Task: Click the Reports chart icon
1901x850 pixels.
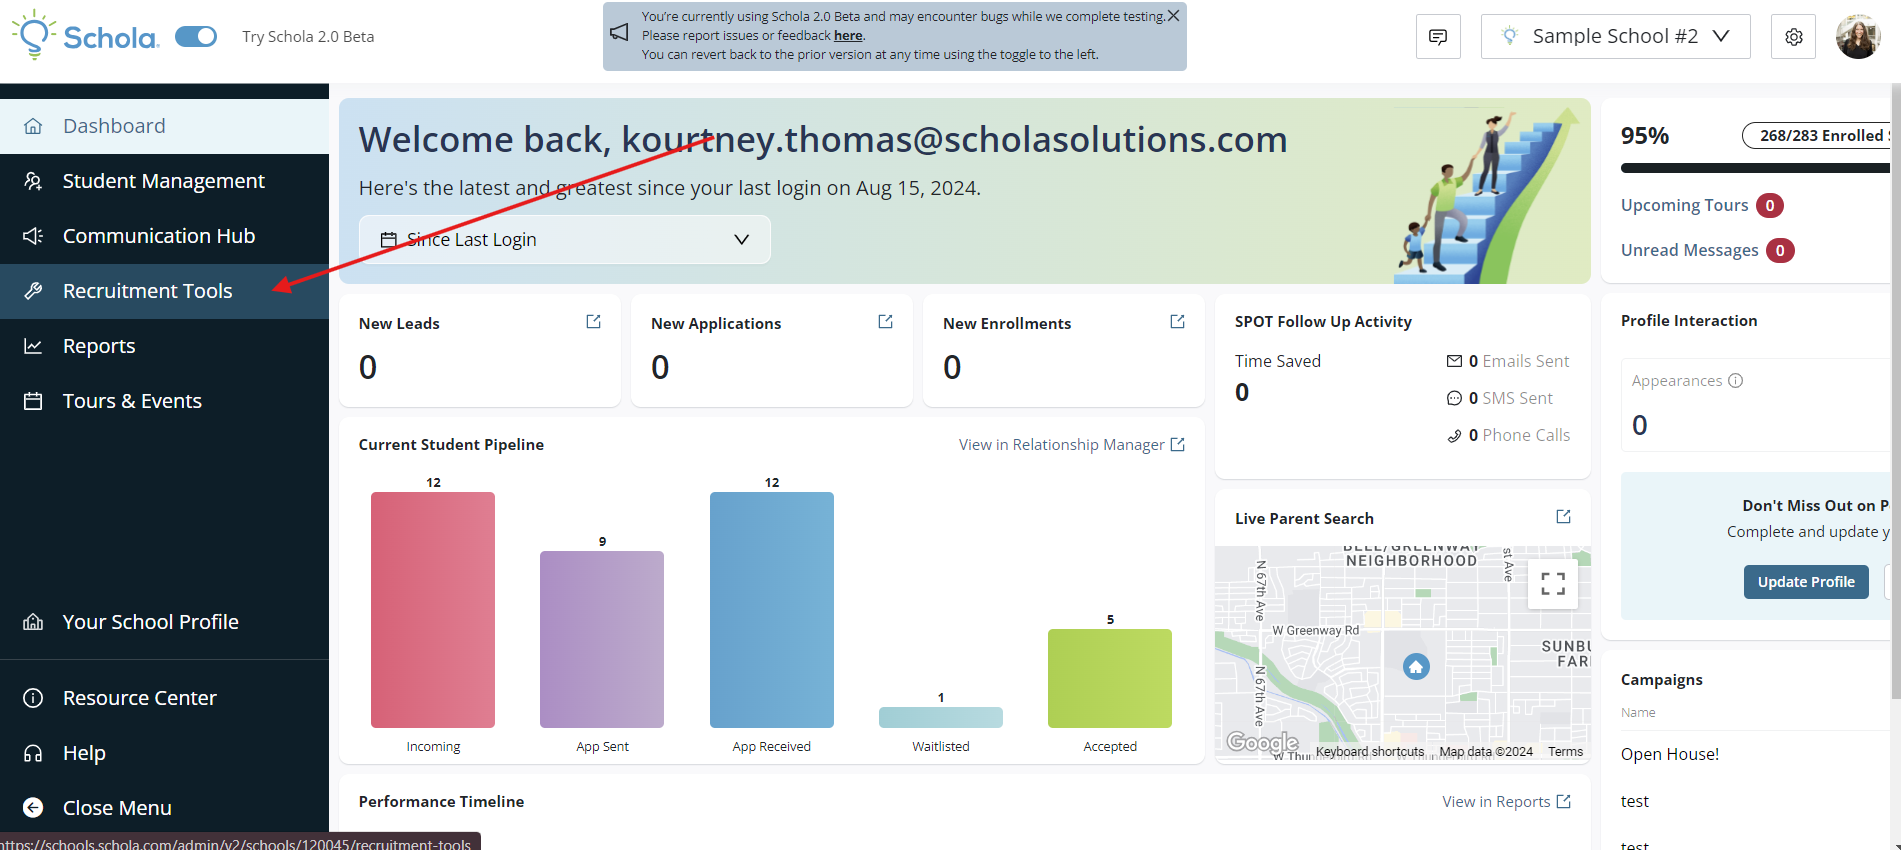Action: [33, 346]
